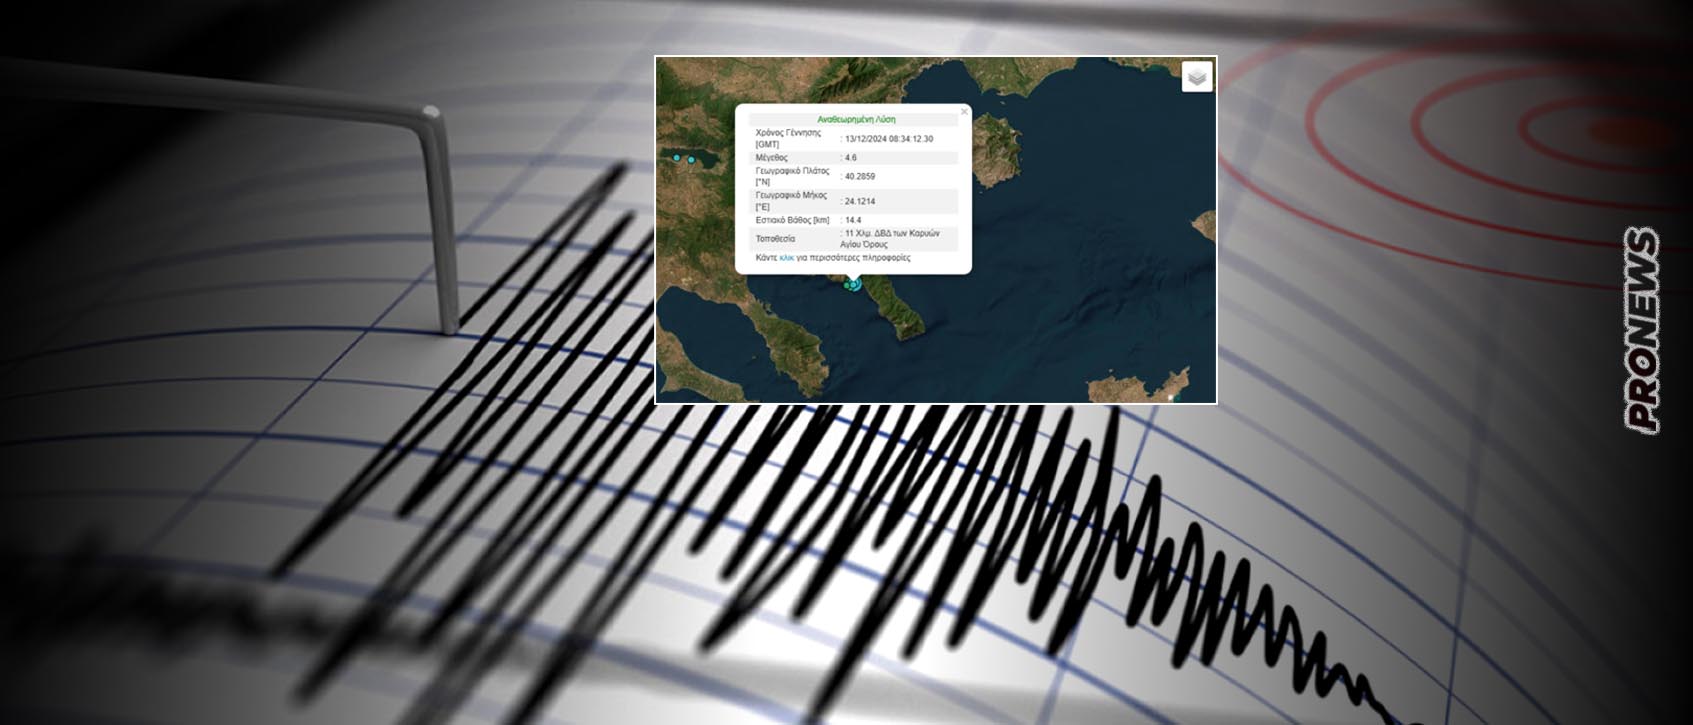Click the PRONEWS vertical logo
Screen dimensions: 1693x725
pos(1642,330)
